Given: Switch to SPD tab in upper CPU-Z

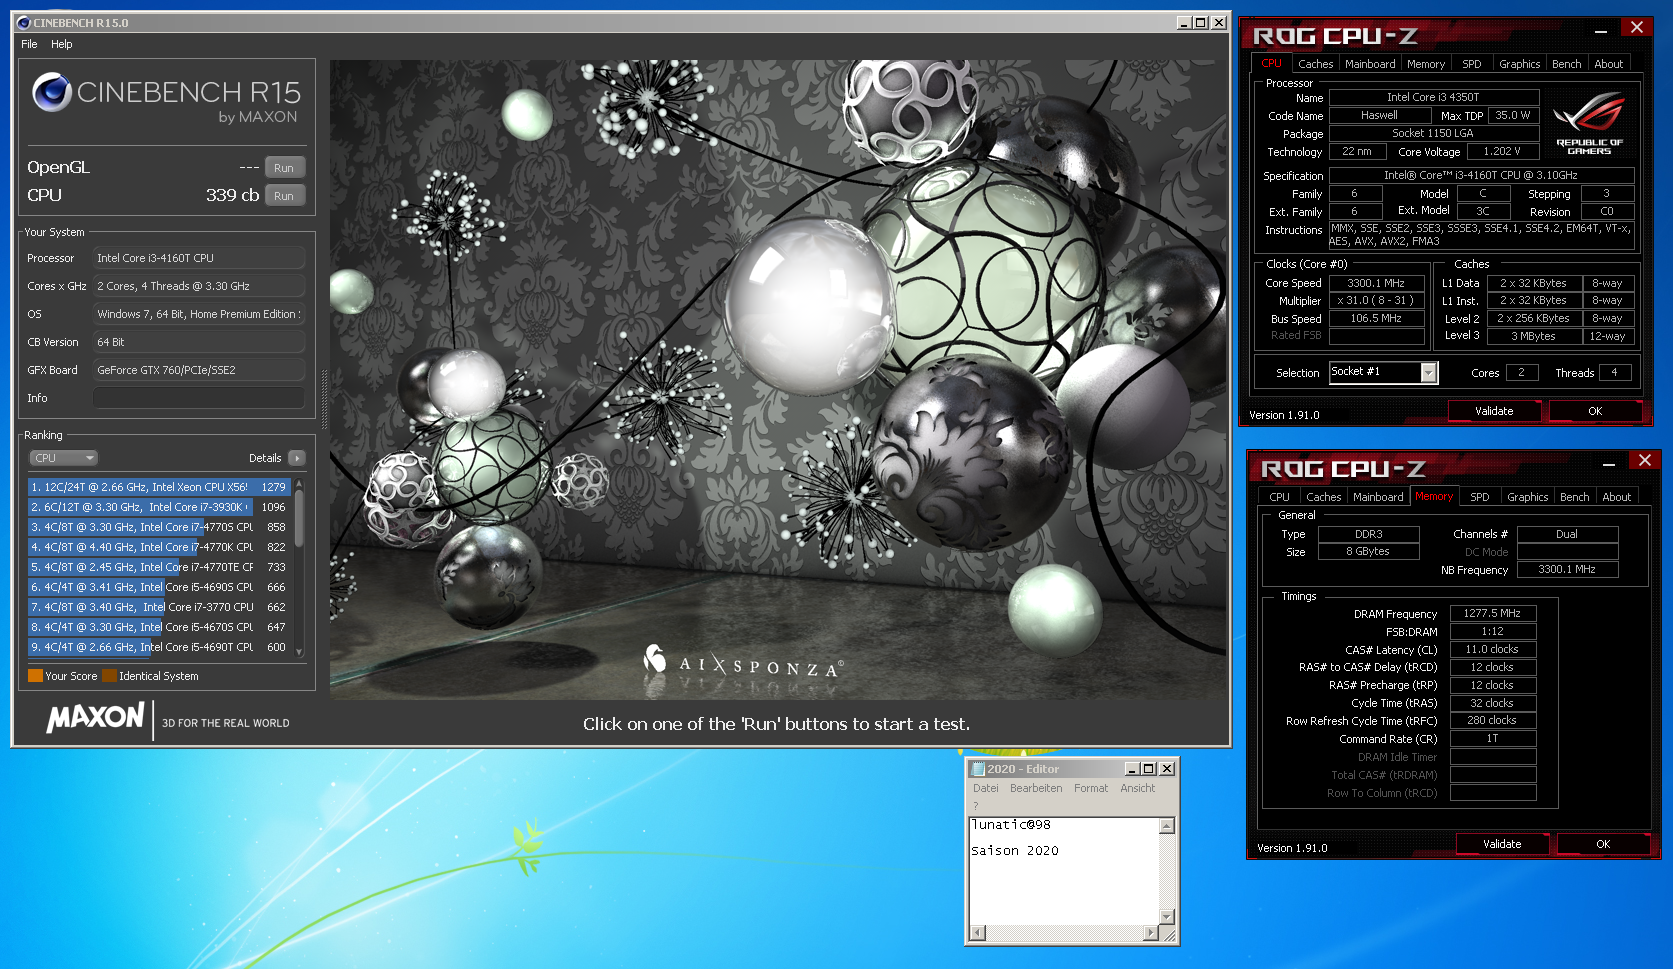Looking at the screenshot, I should (1472, 64).
